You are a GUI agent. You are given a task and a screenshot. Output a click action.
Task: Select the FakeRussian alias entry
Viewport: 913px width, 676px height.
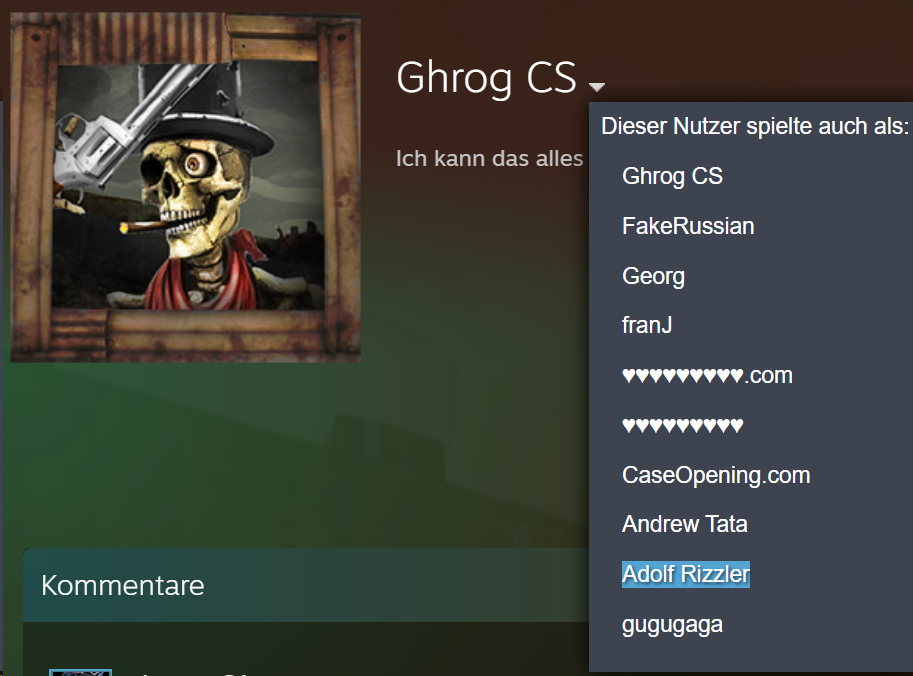(x=688, y=226)
